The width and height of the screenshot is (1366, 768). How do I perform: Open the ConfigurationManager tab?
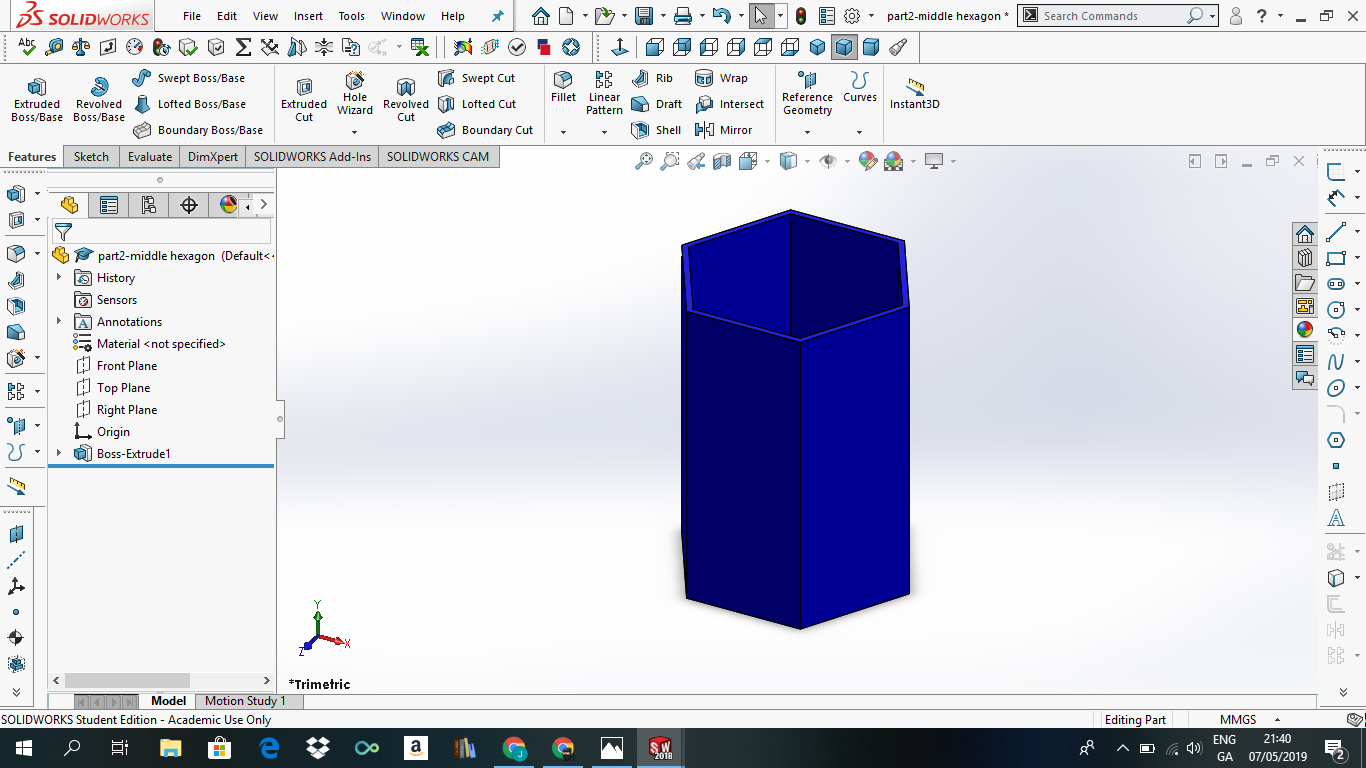[149, 205]
